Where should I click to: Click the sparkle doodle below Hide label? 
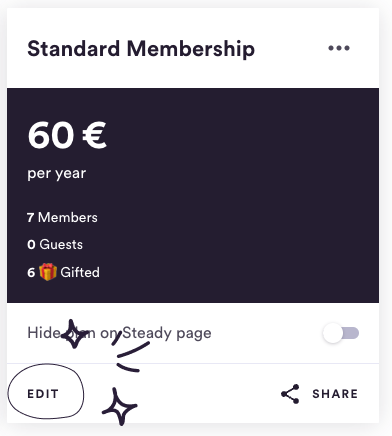(x=75, y=334)
